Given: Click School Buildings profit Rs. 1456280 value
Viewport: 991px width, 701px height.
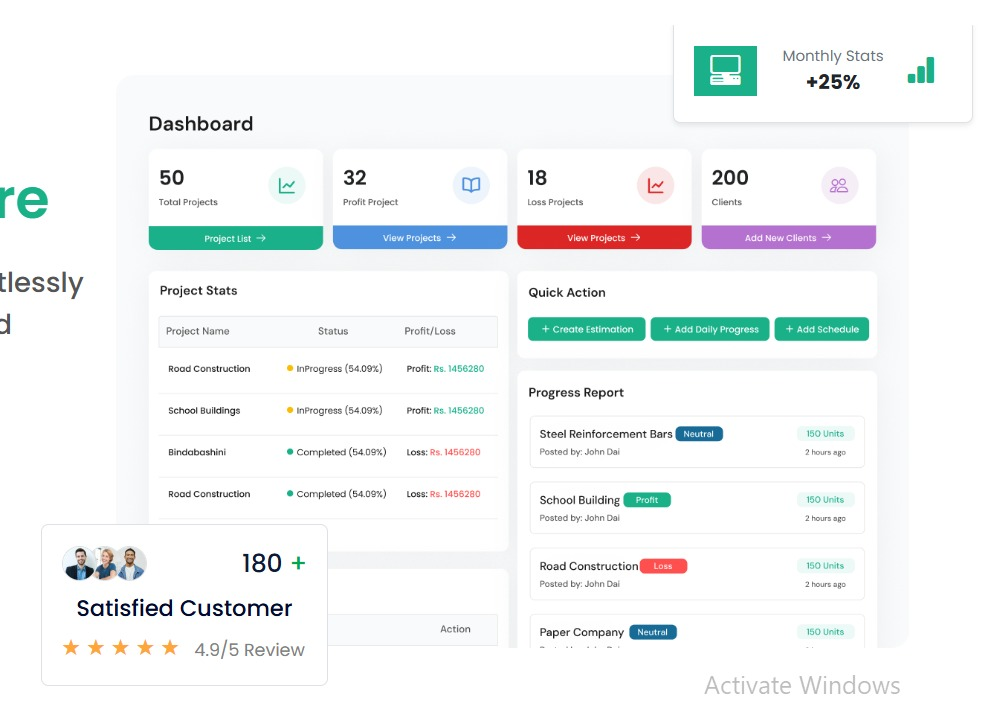Looking at the screenshot, I should click(459, 411).
